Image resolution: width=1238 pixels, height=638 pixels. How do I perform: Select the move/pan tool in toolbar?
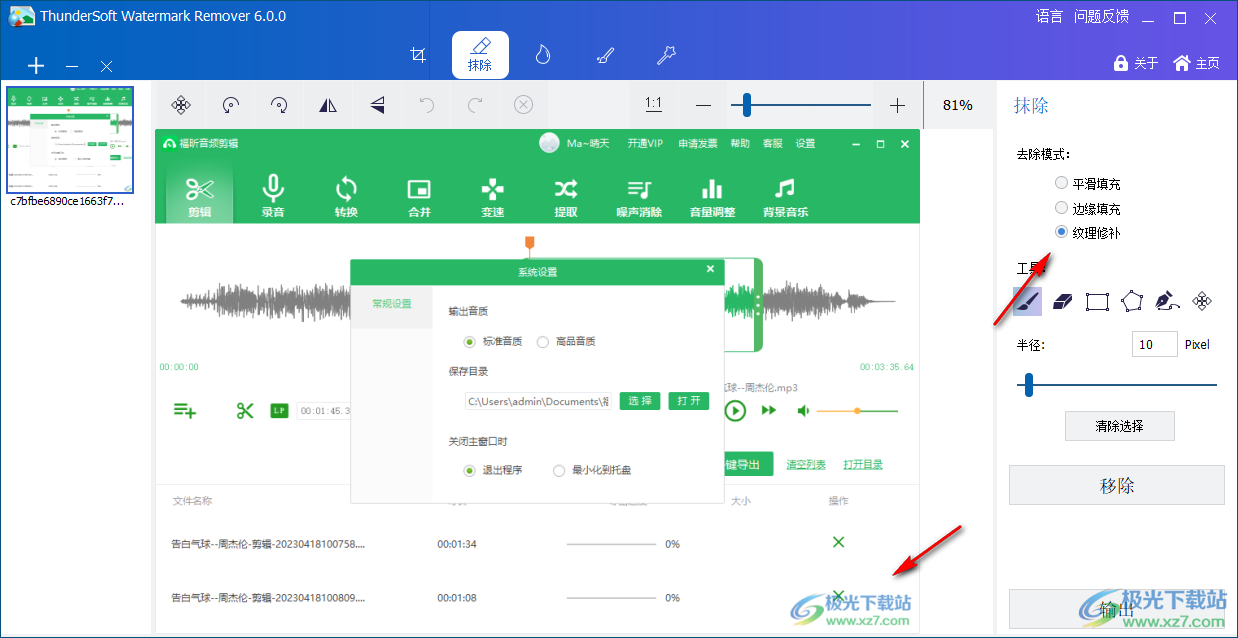[181, 104]
